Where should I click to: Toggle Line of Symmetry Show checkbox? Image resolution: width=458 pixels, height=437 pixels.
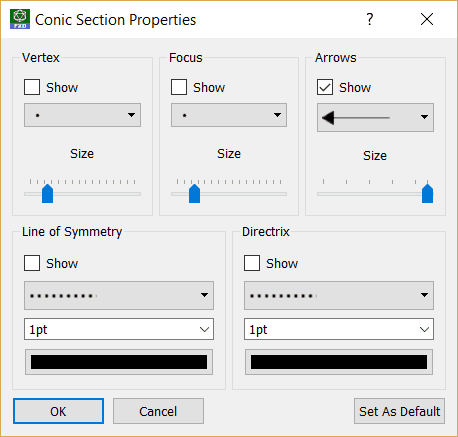click(x=32, y=263)
